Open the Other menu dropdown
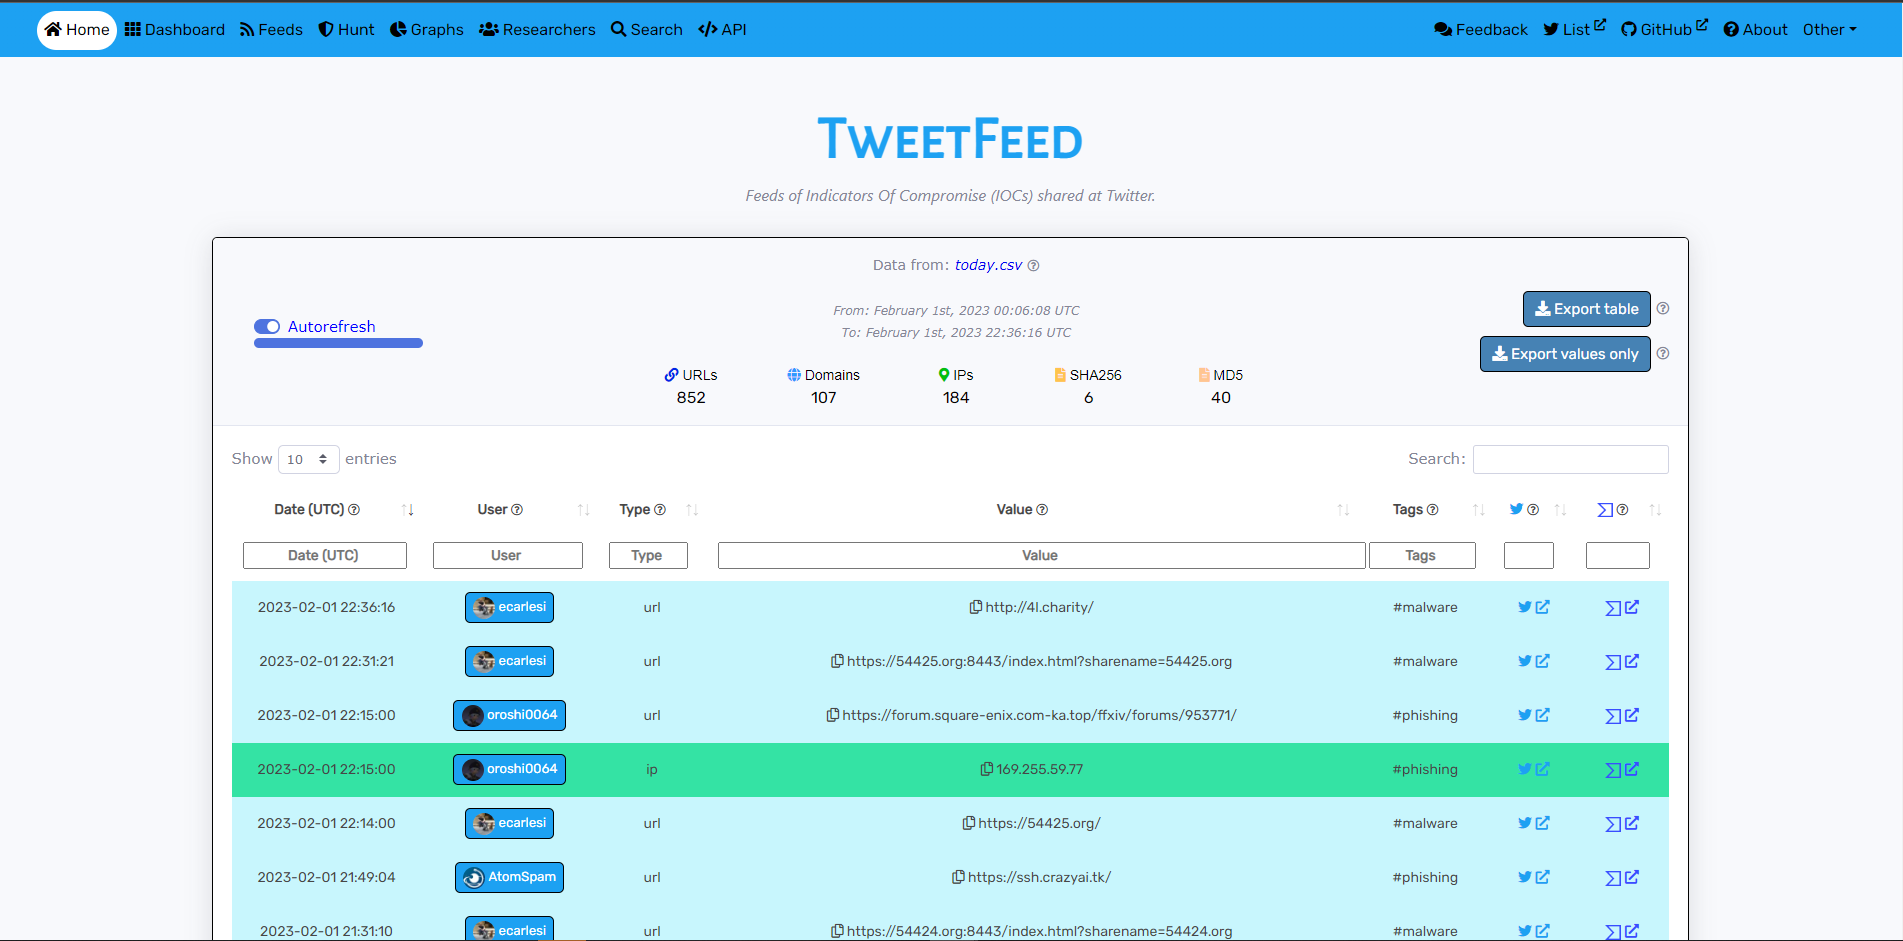This screenshot has height=941, width=1903. 1829,30
